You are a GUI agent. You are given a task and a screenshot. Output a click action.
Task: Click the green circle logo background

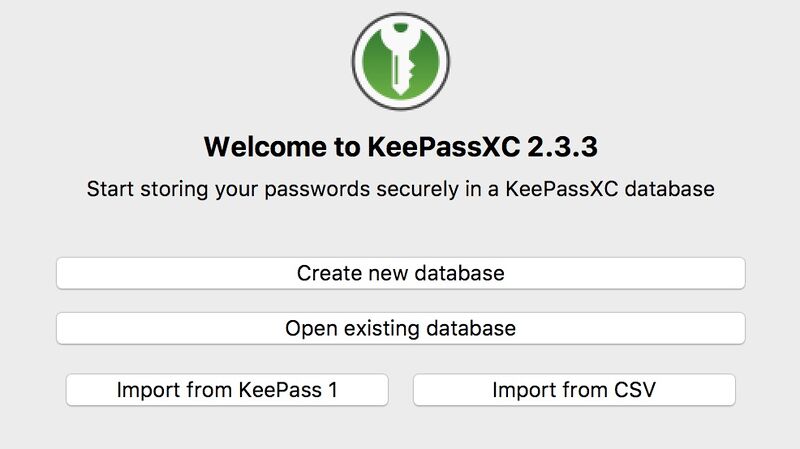click(x=374, y=64)
